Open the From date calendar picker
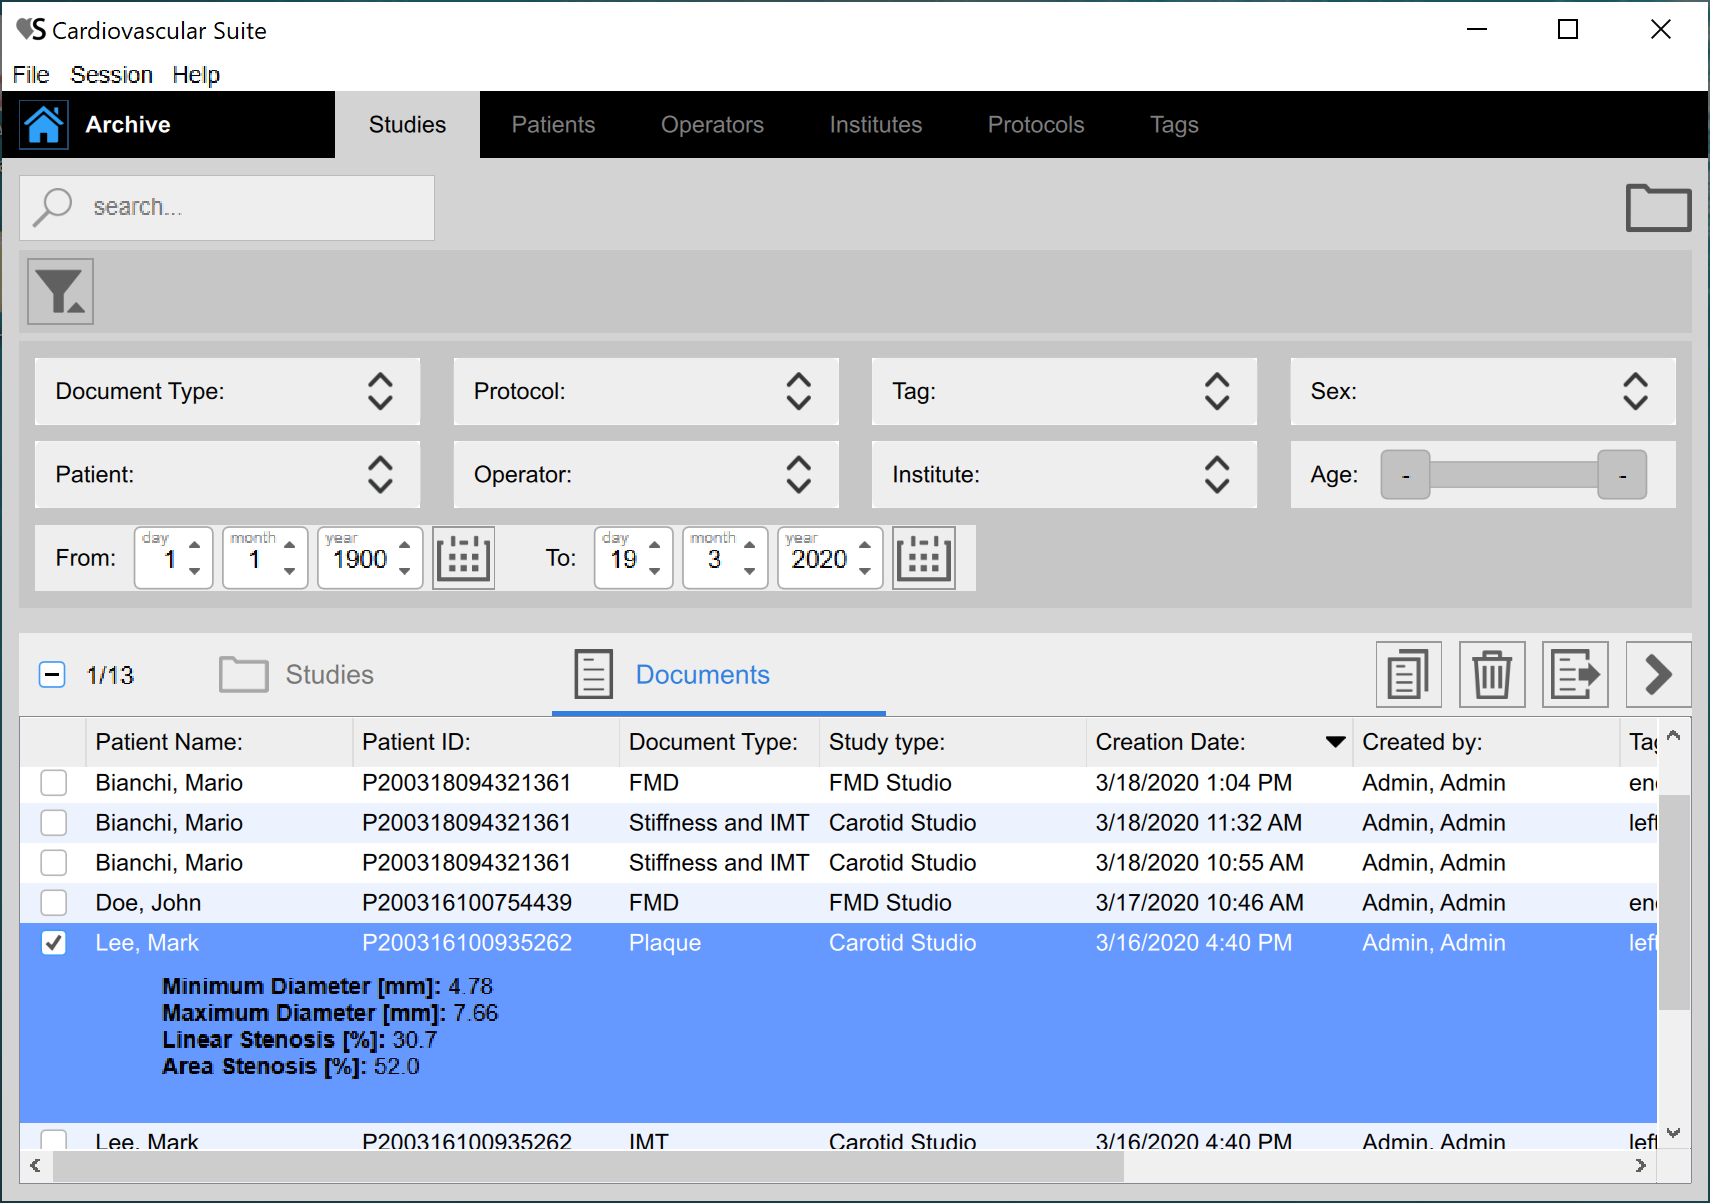The width and height of the screenshot is (1710, 1203). (463, 558)
